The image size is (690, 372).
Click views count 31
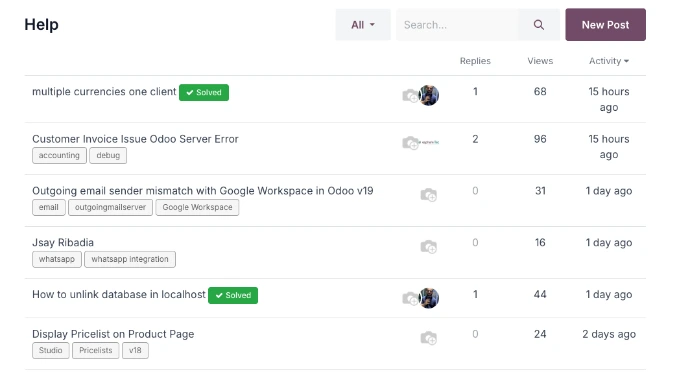pyautogui.click(x=540, y=191)
